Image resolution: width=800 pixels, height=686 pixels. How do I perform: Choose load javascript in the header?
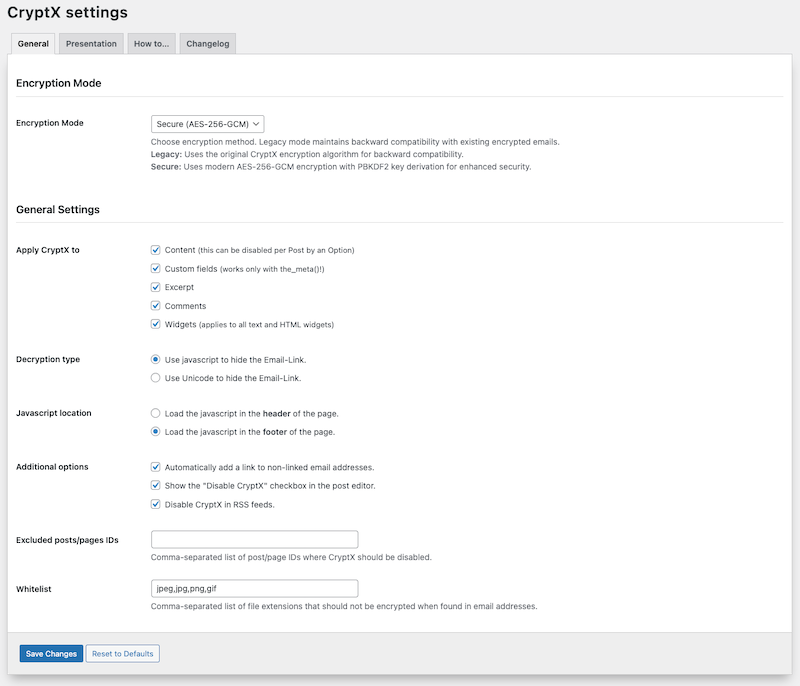[156, 413]
